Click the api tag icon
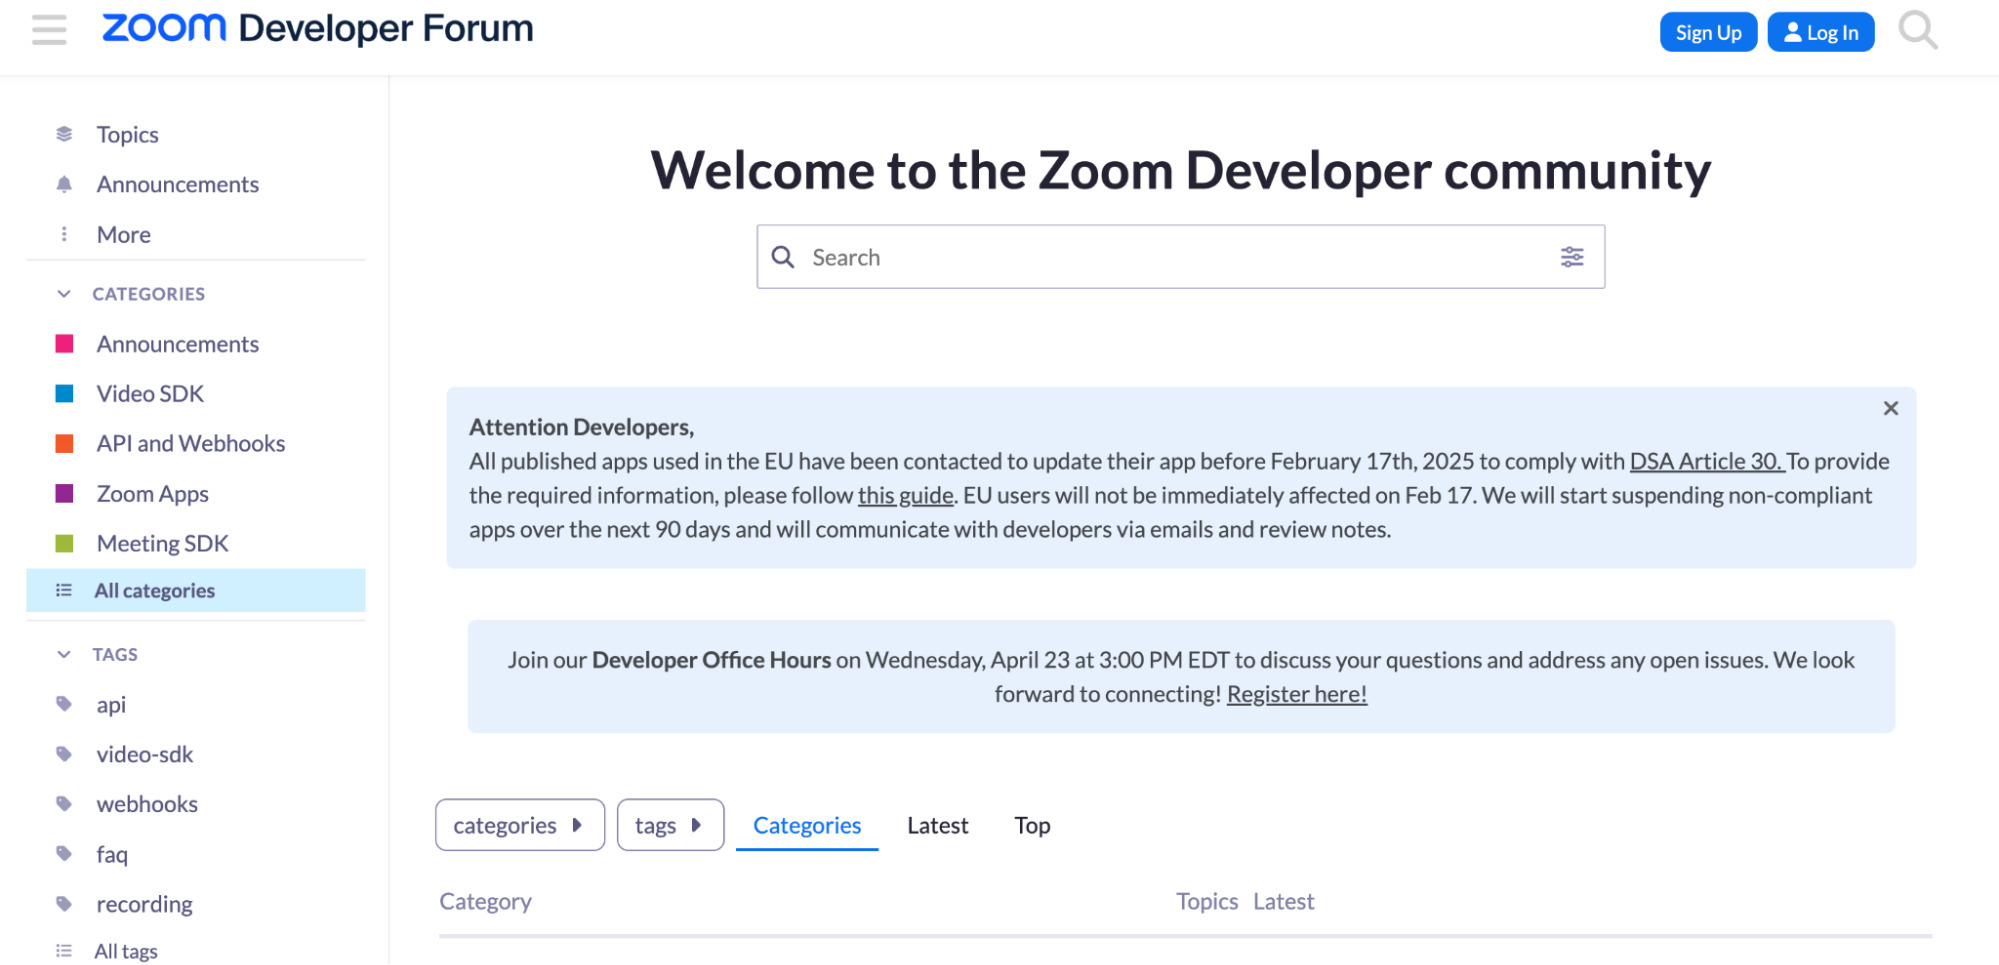1999x965 pixels. pyautogui.click(x=64, y=704)
